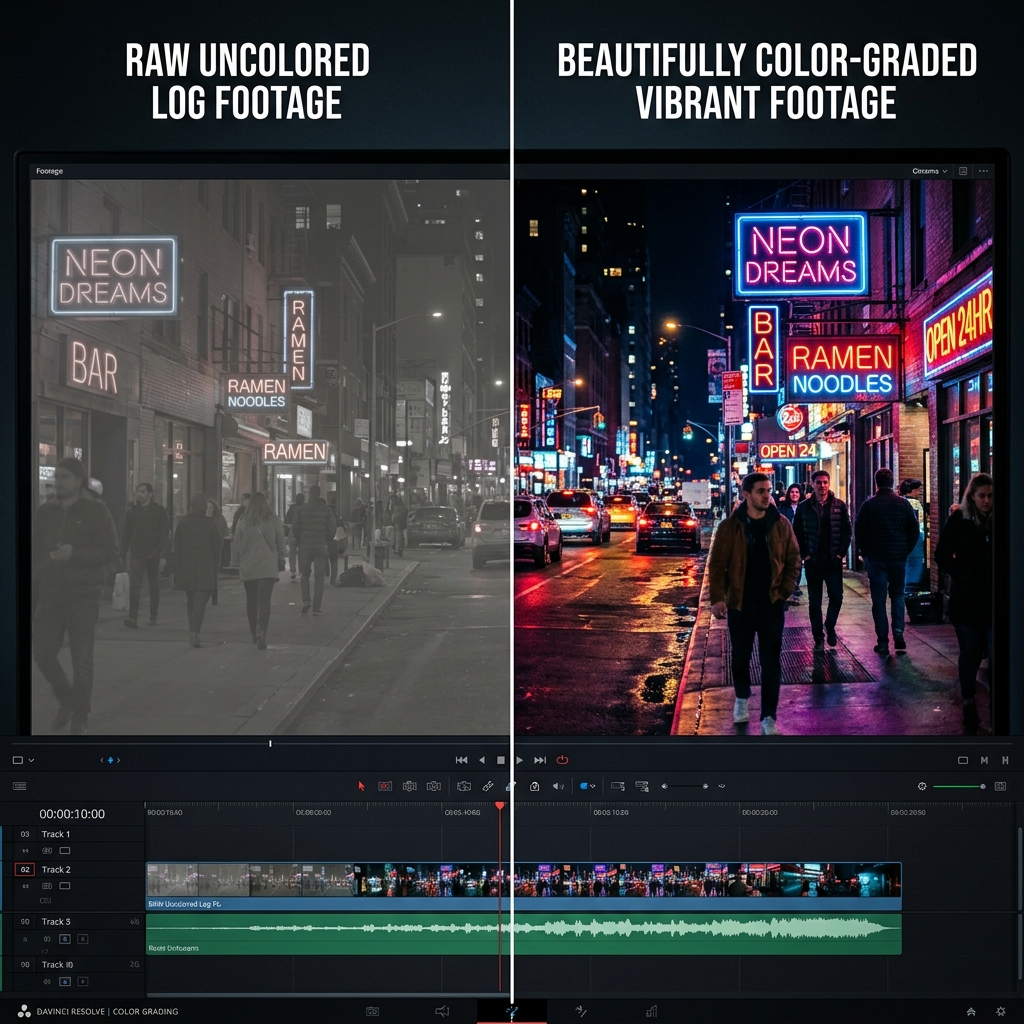1024x1024 pixels.
Task: Toggle Track 1 rectangle enable button
Action: click(65, 850)
